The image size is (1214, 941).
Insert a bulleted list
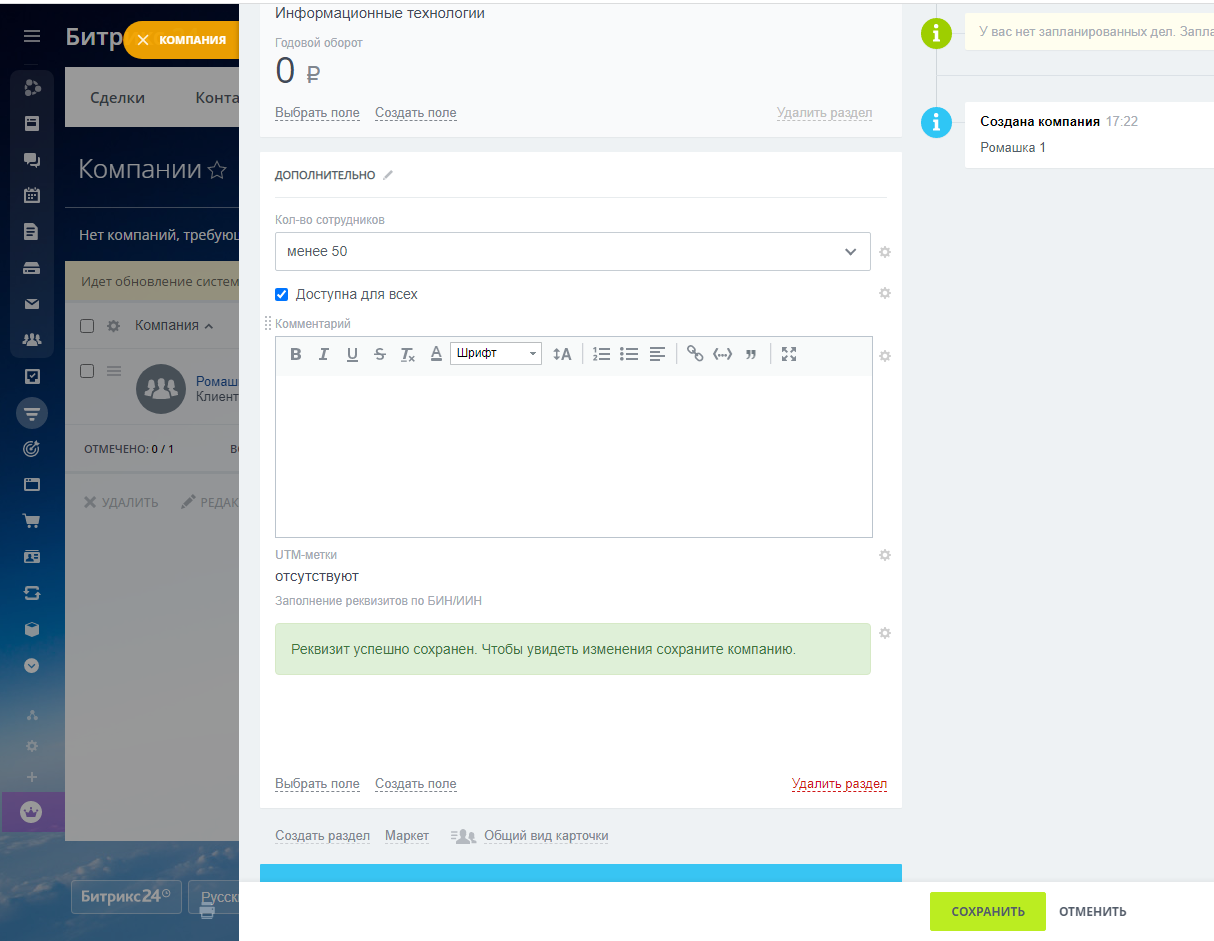coord(629,354)
